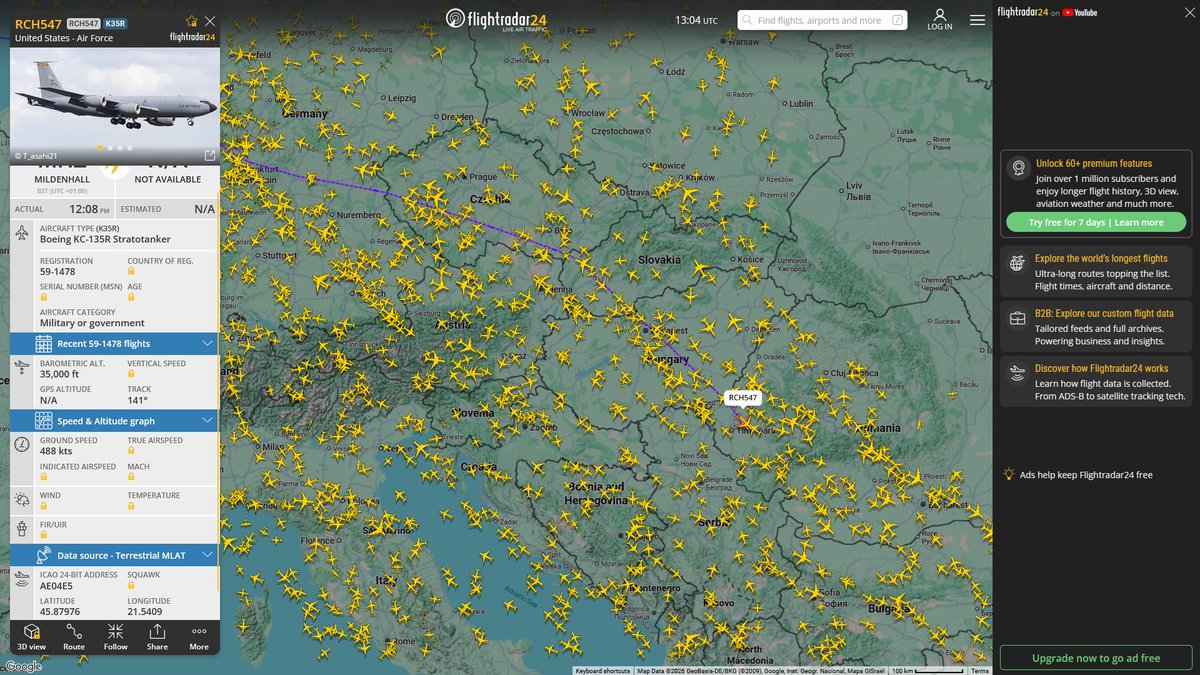Add RCH547 to bookmarks with the star icon
Image resolution: width=1200 pixels, height=675 pixels.
click(x=192, y=21)
